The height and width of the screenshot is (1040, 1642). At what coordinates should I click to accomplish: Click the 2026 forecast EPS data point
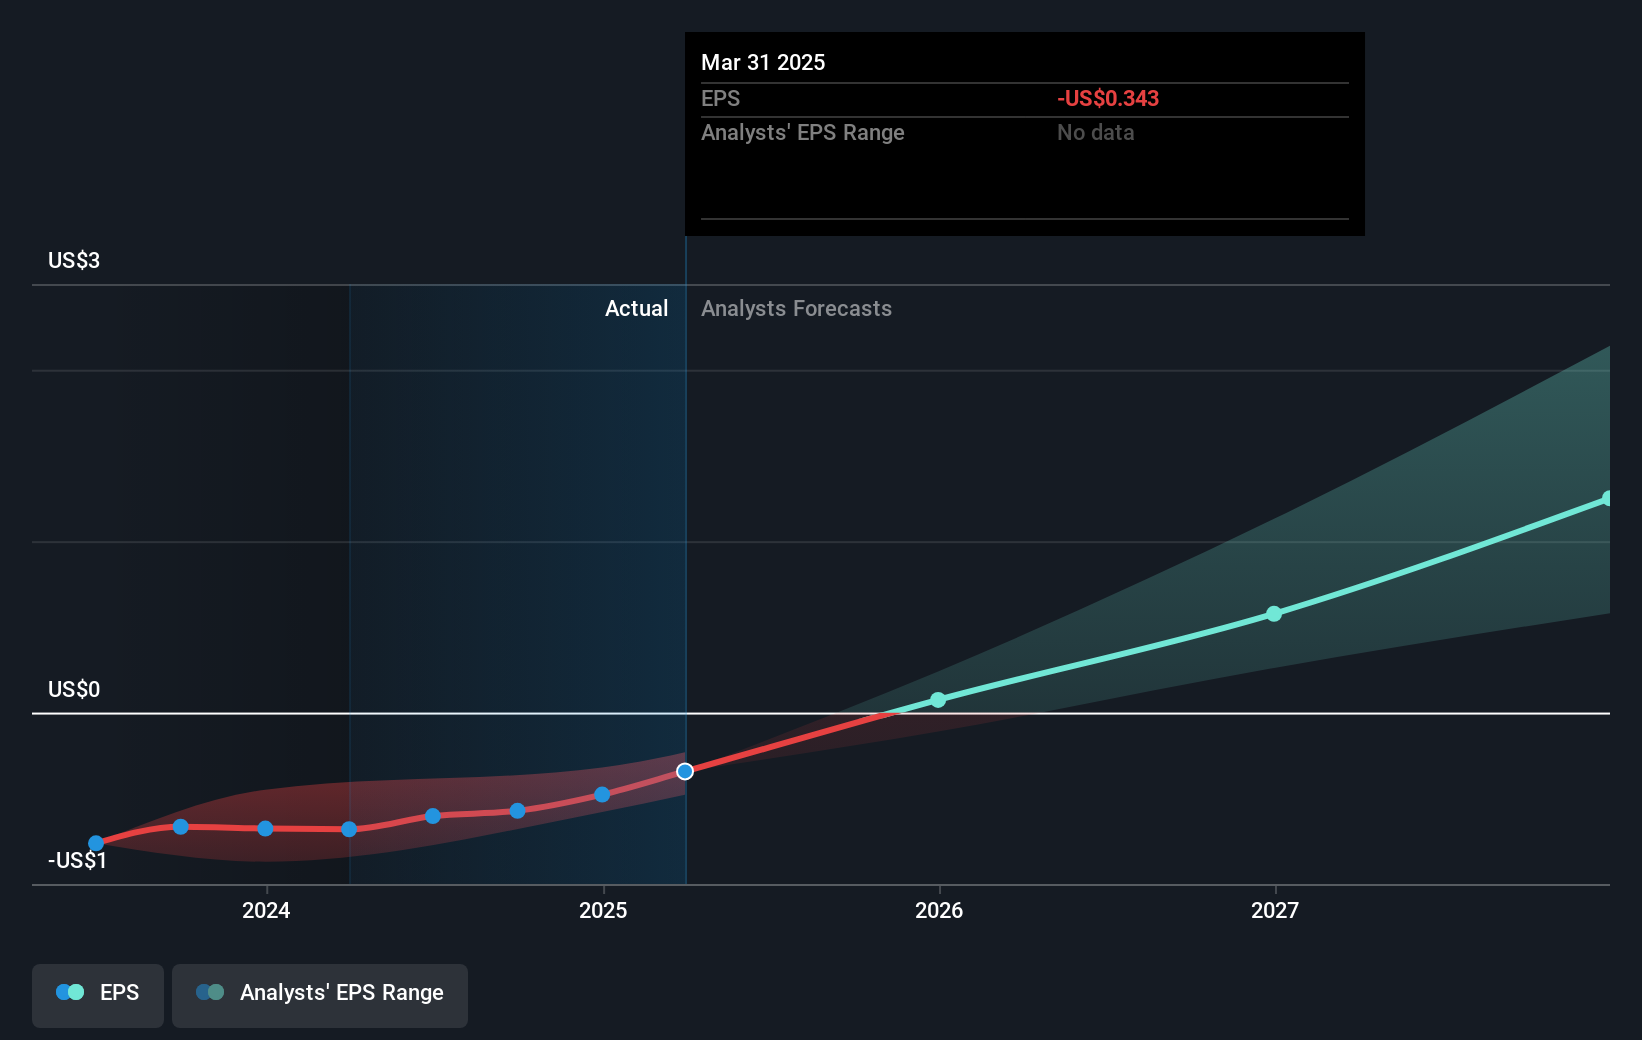point(938,700)
